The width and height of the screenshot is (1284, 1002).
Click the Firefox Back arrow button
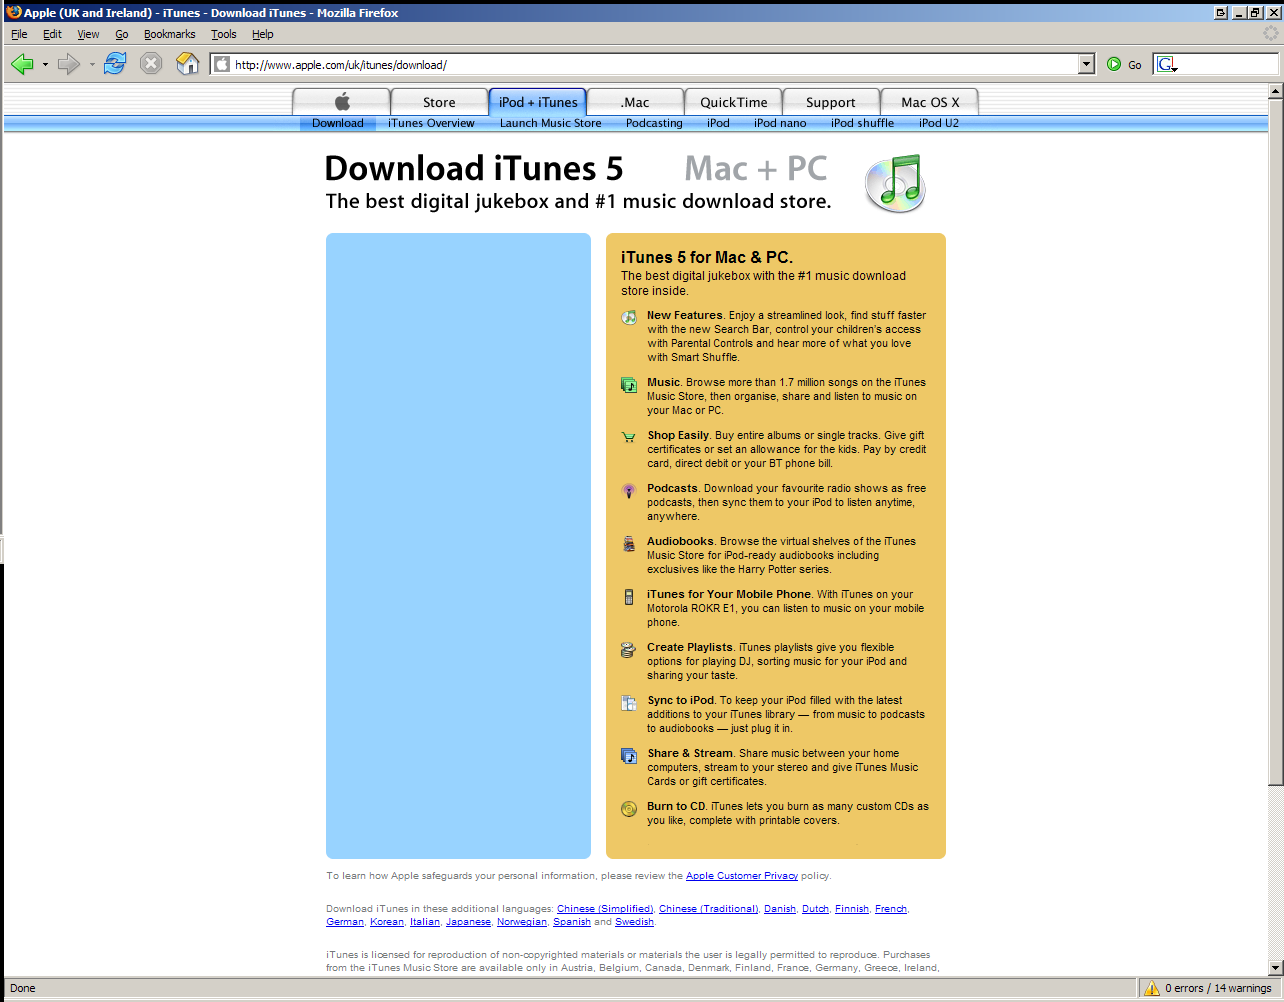22,64
